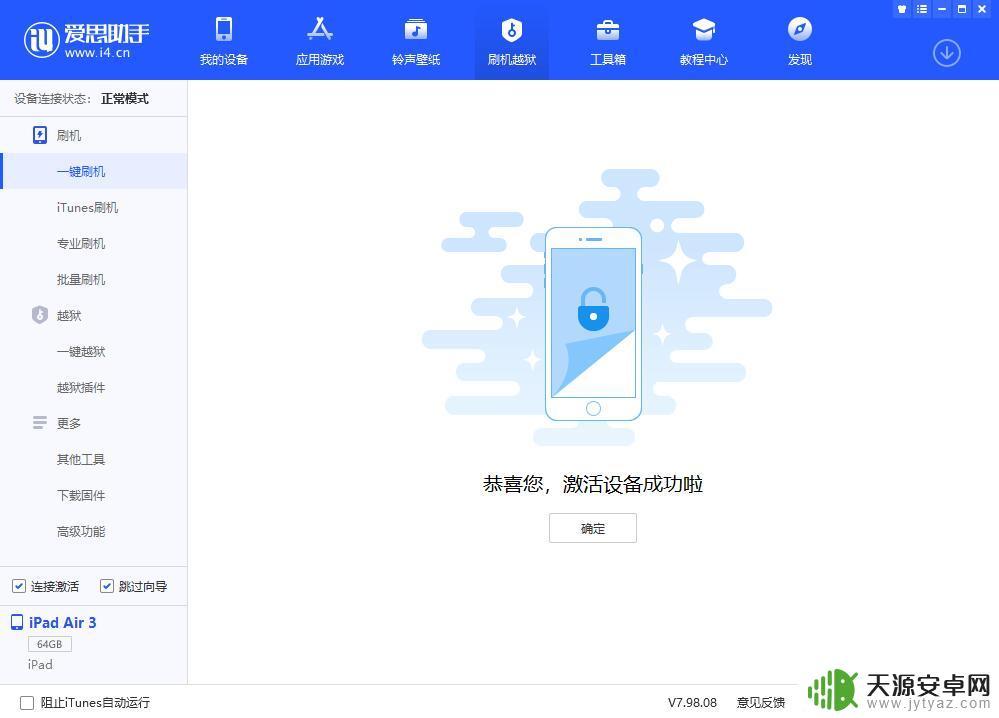Click the 更多 section heading
Viewport: 999px width, 718px height.
pyautogui.click(x=69, y=423)
